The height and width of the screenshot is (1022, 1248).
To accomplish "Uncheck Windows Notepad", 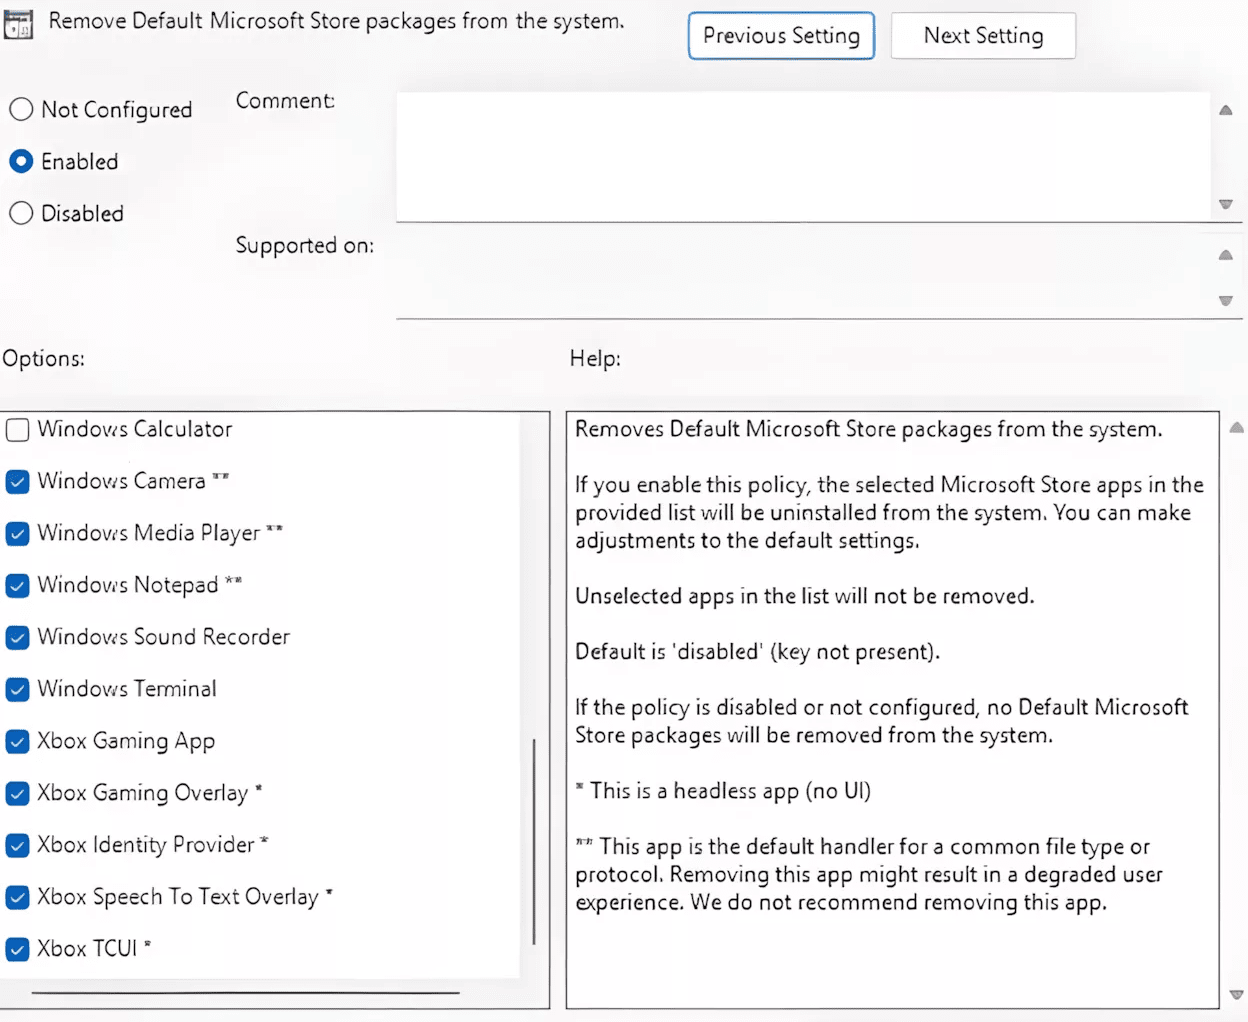I will point(17,585).
